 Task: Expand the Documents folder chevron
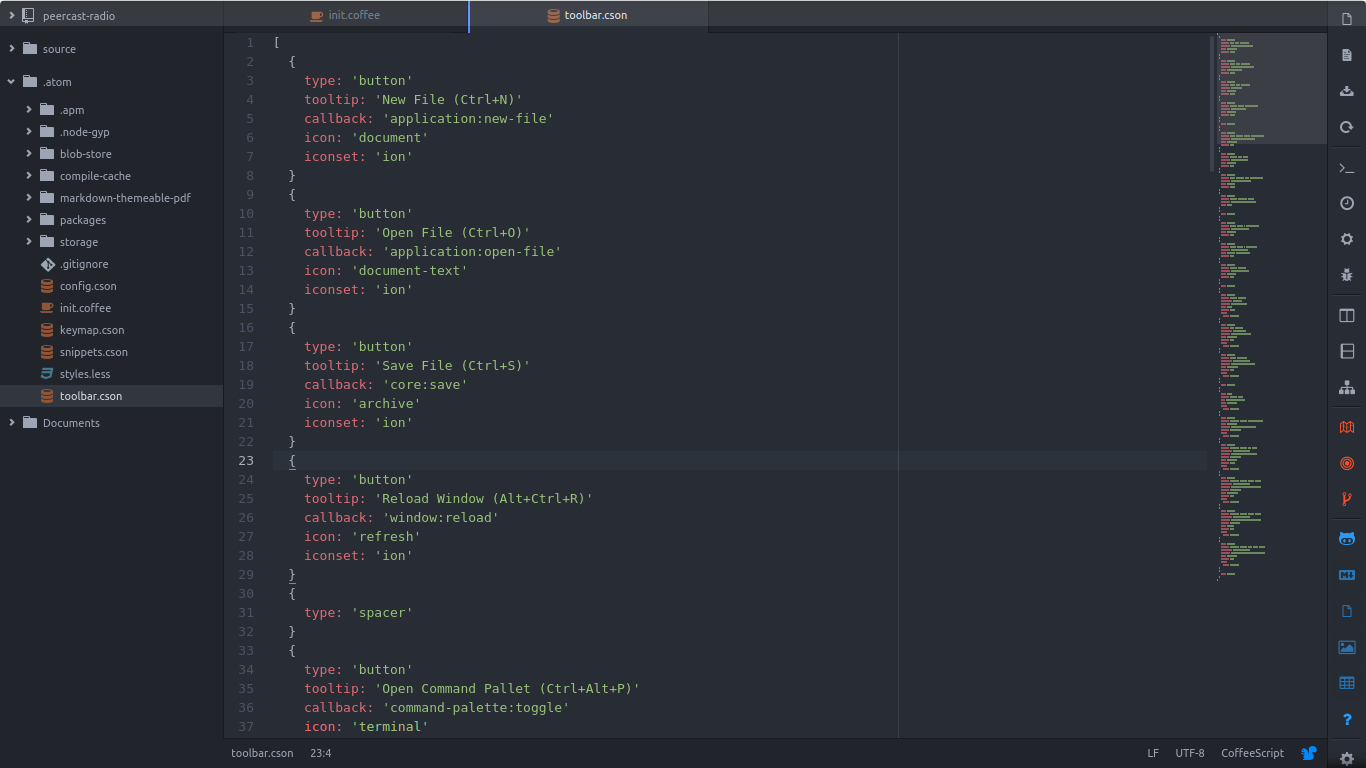click(x=12, y=422)
